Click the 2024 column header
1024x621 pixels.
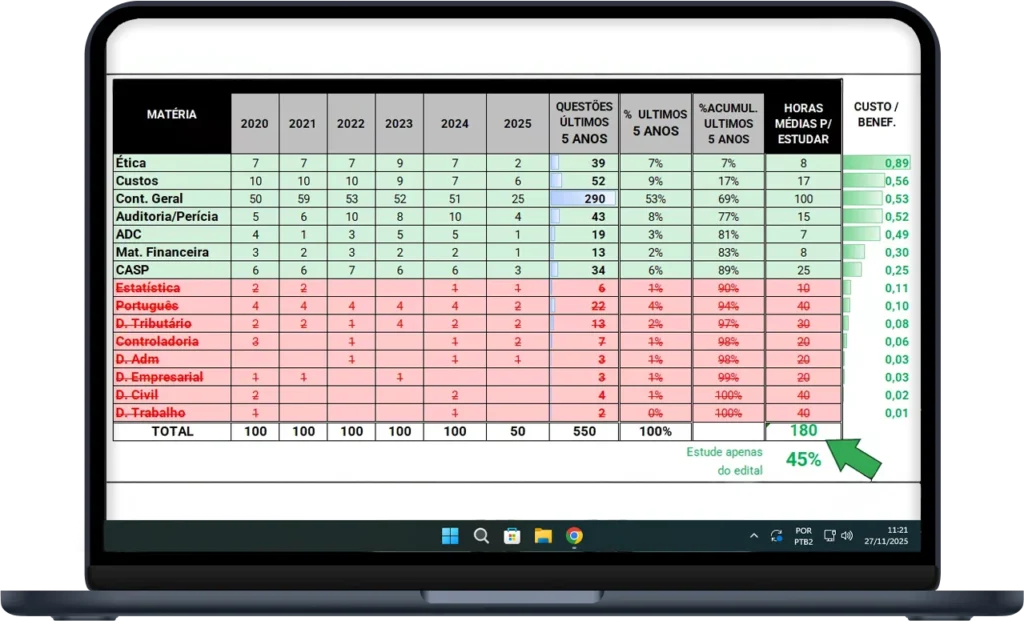[x=454, y=124]
